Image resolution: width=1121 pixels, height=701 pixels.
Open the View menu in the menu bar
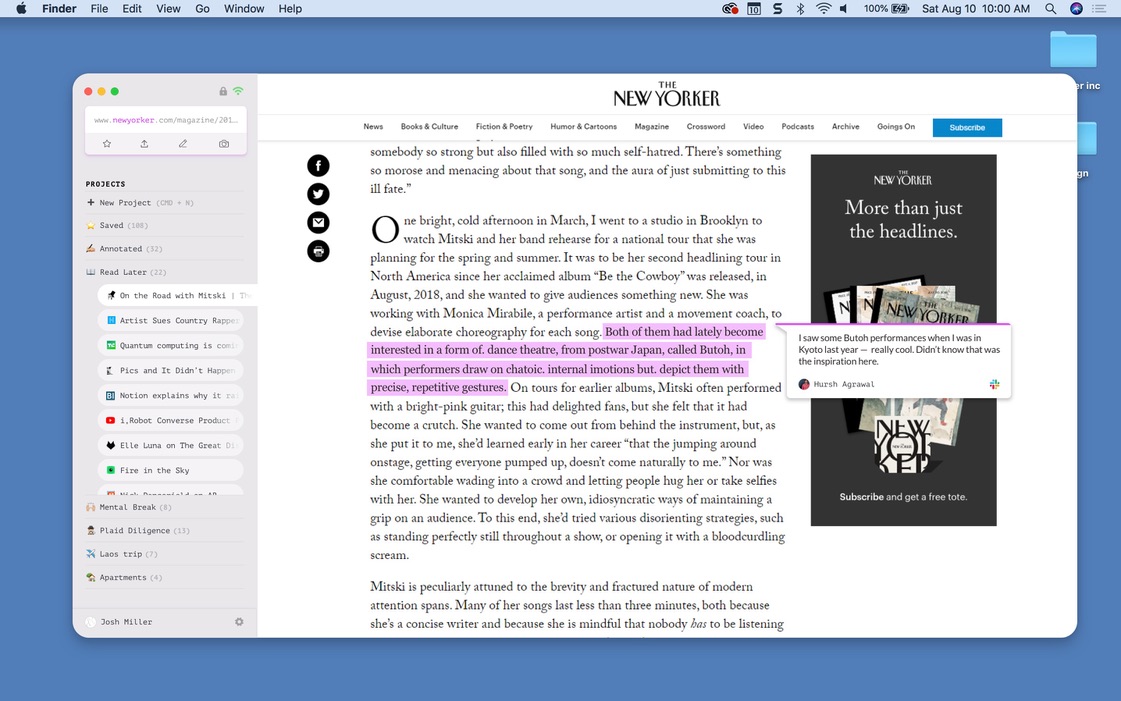click(x=168, y=9)
